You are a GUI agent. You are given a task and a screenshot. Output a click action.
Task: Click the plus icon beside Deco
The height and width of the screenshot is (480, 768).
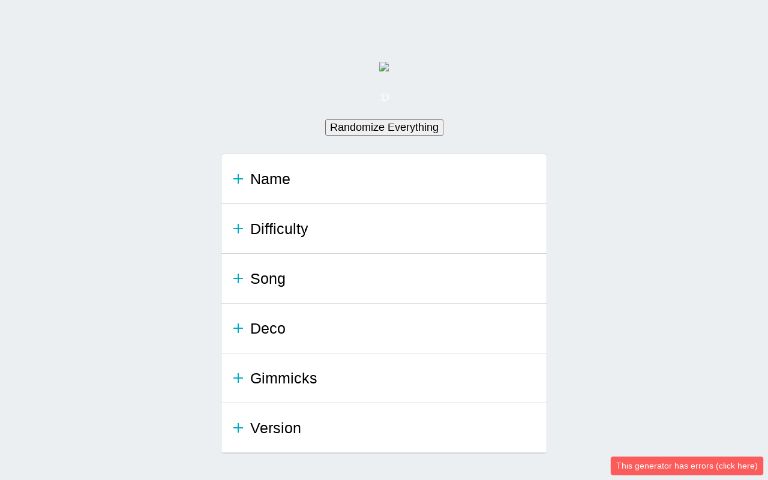click(238, 328)
